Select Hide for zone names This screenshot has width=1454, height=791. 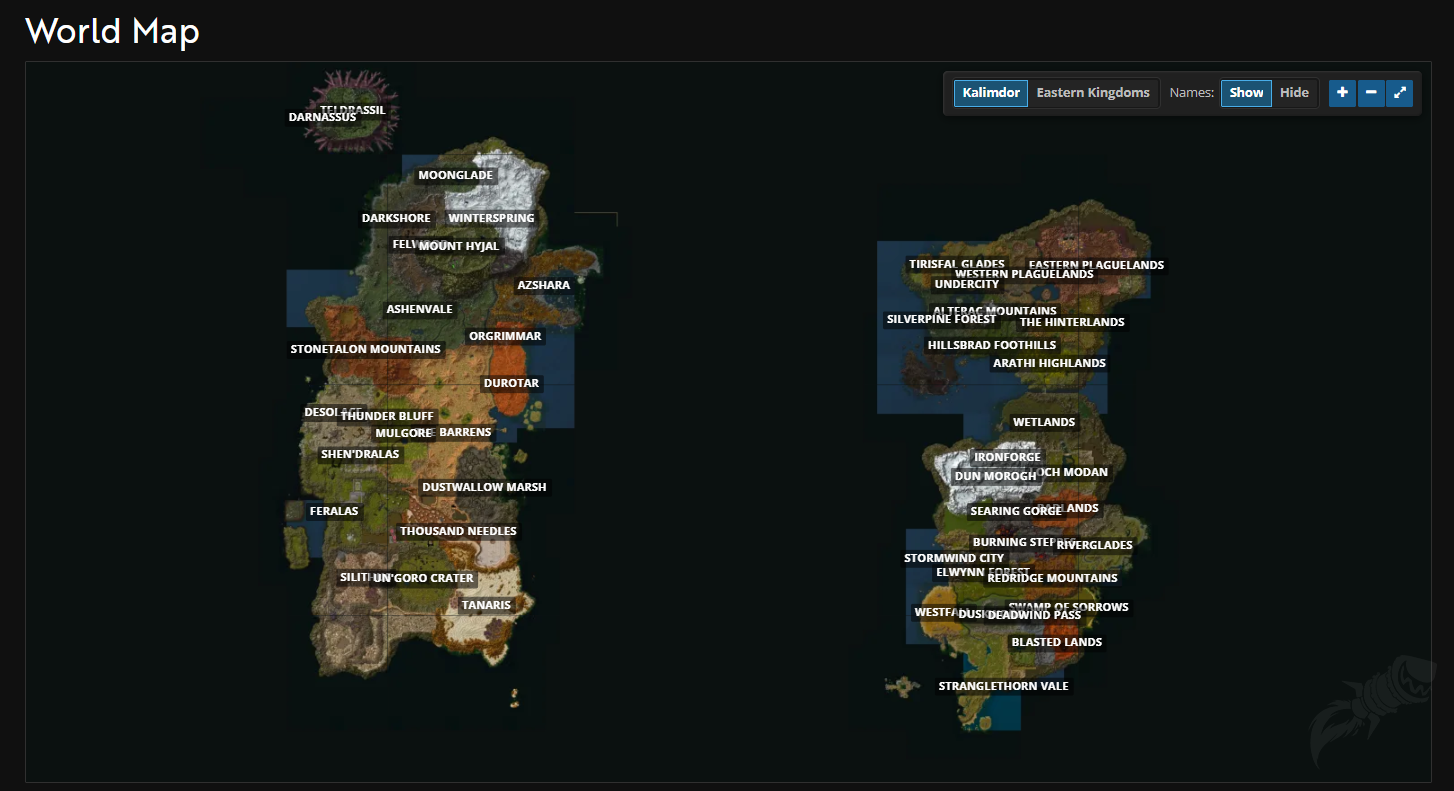tap(1294, 93)
